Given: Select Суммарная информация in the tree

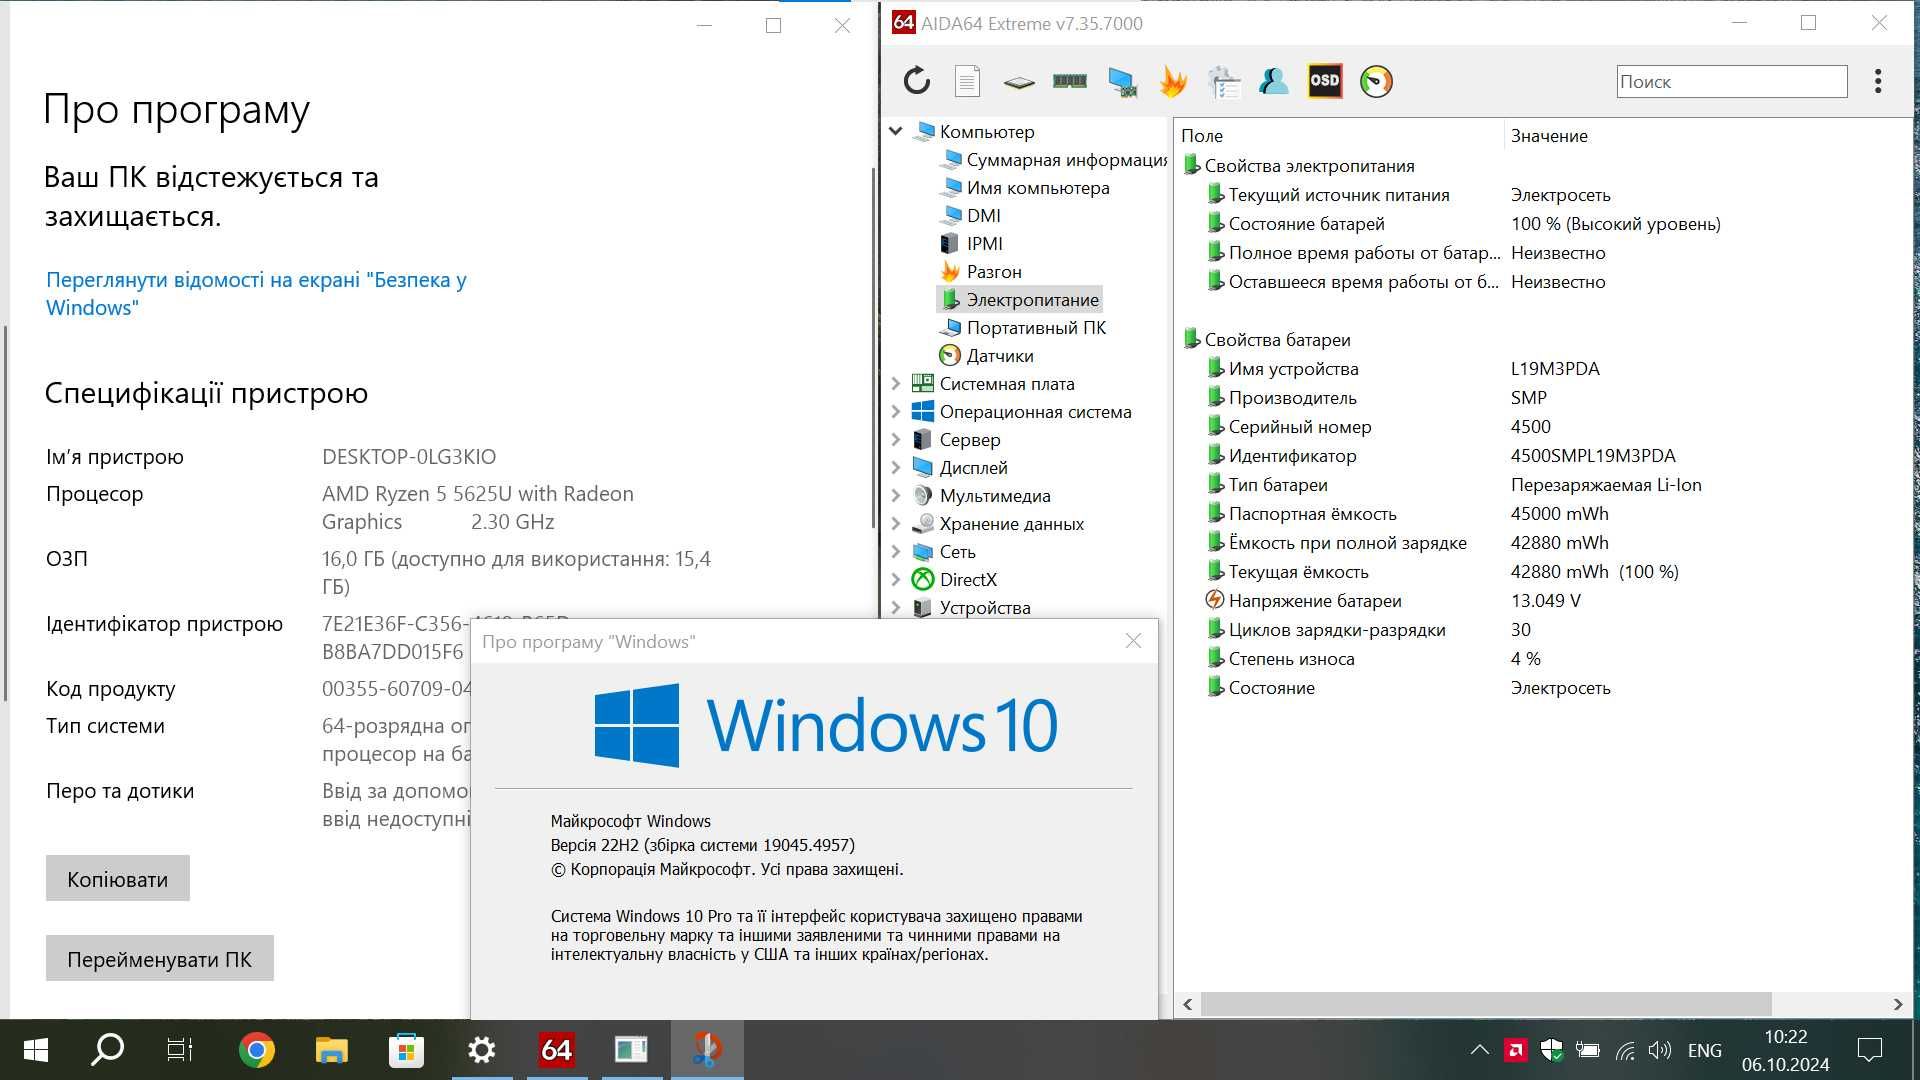Looking at the screenshot, I should coord(1054,159).
